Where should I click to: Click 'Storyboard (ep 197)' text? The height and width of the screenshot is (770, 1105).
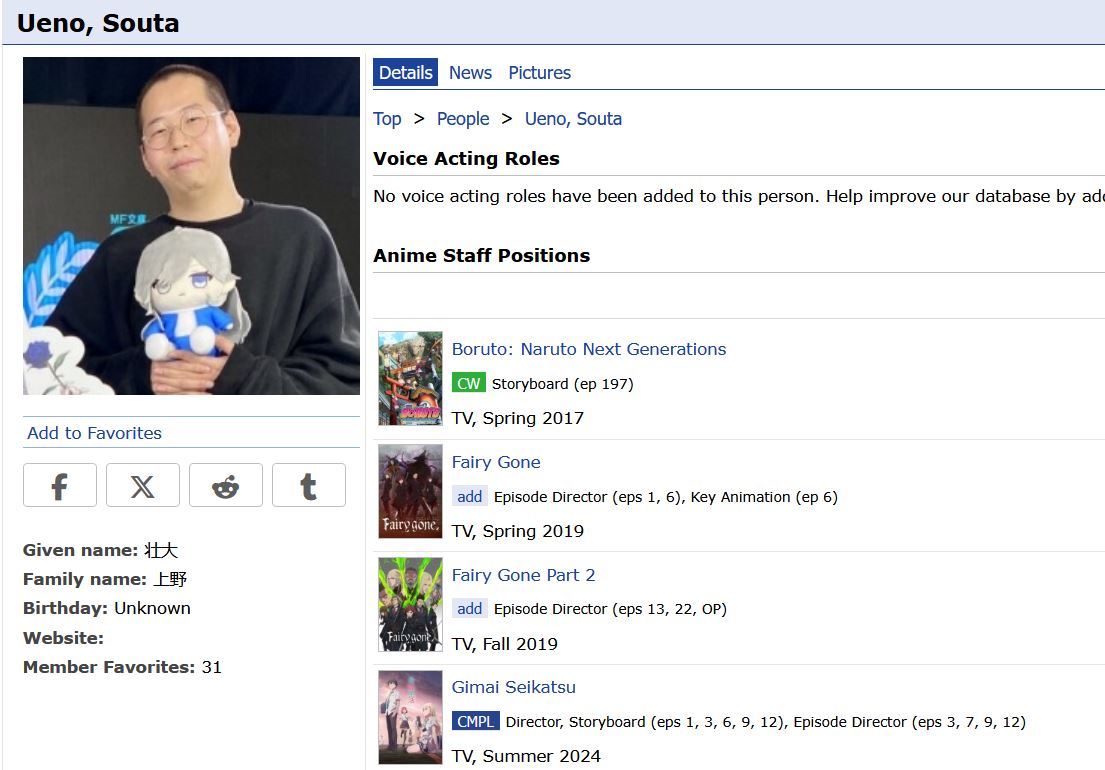[x=562, y=384]
